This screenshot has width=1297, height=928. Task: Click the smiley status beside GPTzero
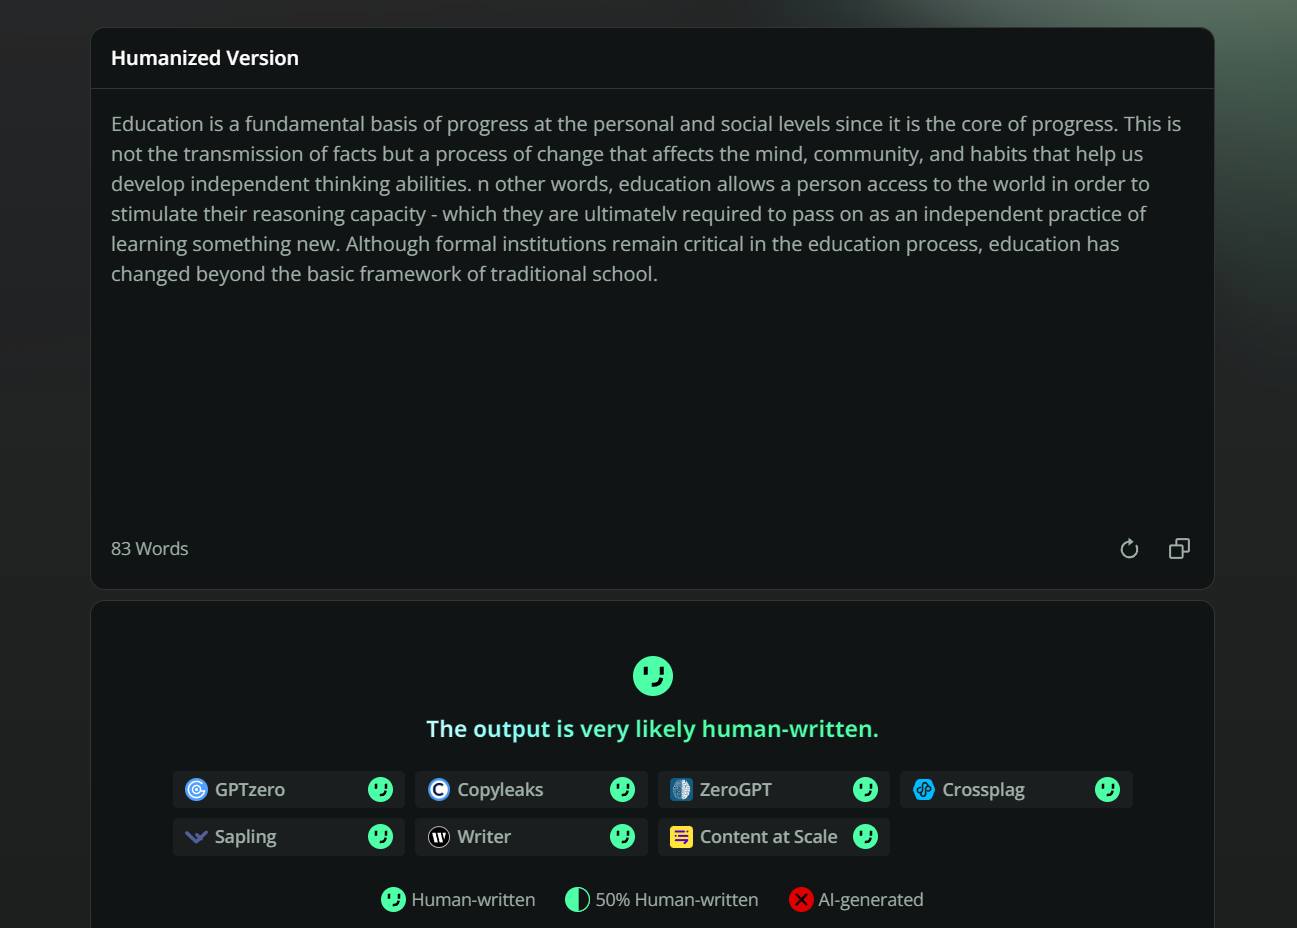coord(380,790)
